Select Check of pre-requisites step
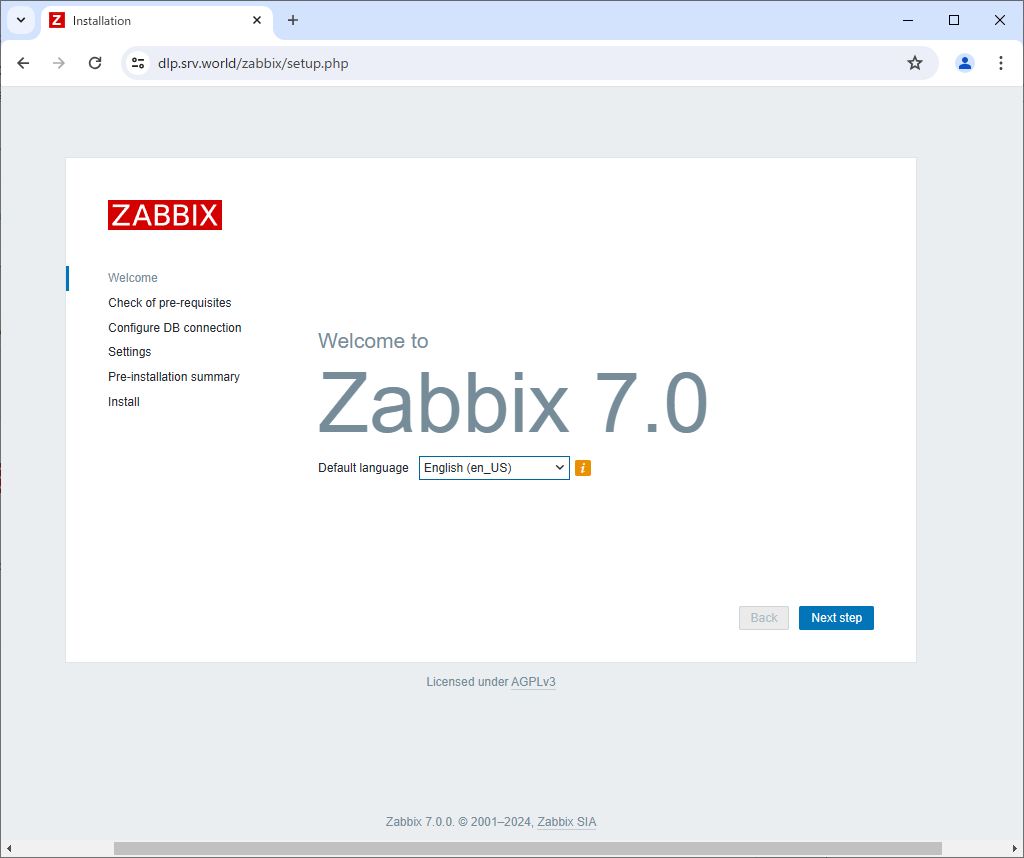 click(170, 303)
